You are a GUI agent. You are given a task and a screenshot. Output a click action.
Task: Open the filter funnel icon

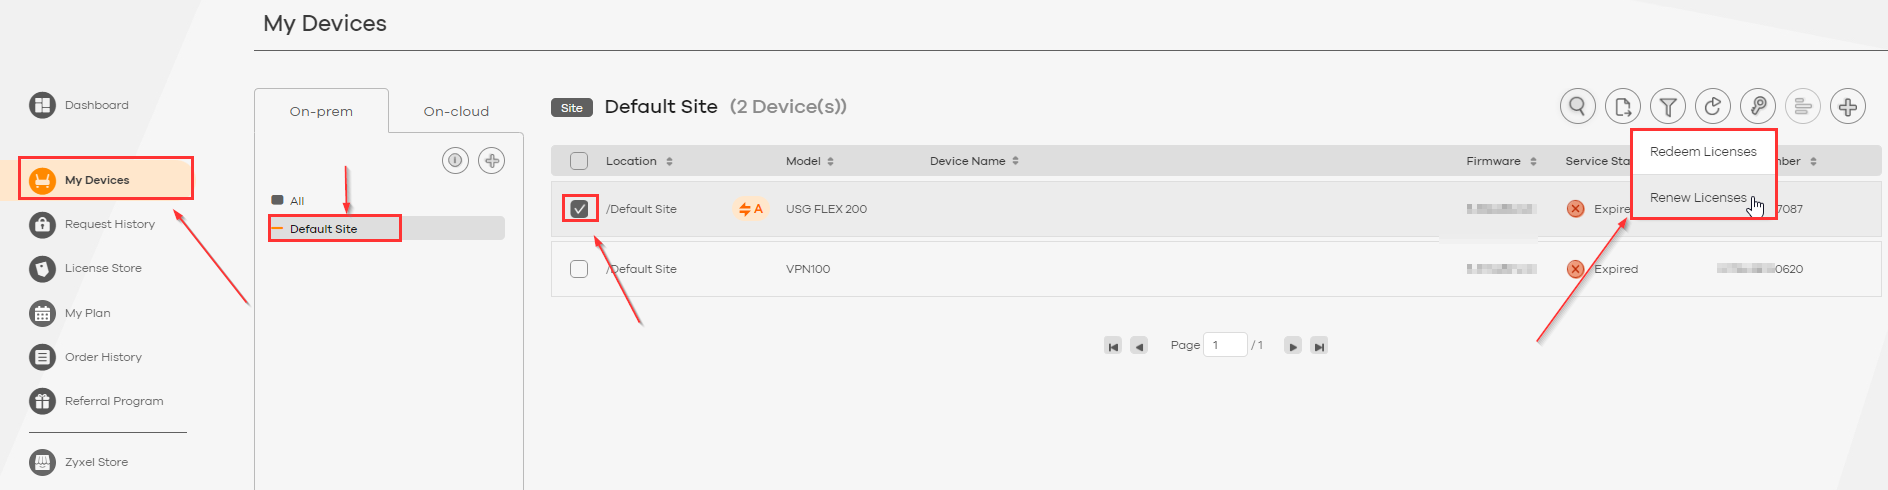pyautogui.click(x=1668, y=106)
